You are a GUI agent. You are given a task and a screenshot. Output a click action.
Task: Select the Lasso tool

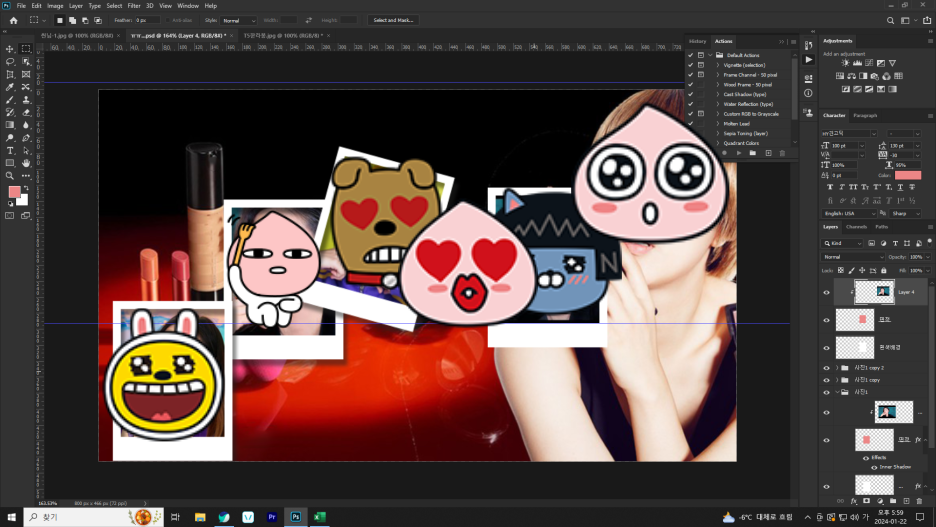coord(10,61)
